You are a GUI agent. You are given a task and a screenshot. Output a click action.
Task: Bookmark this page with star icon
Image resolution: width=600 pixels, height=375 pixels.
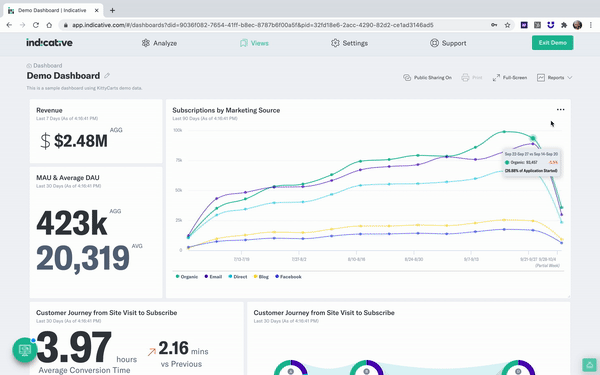[507, 25]
